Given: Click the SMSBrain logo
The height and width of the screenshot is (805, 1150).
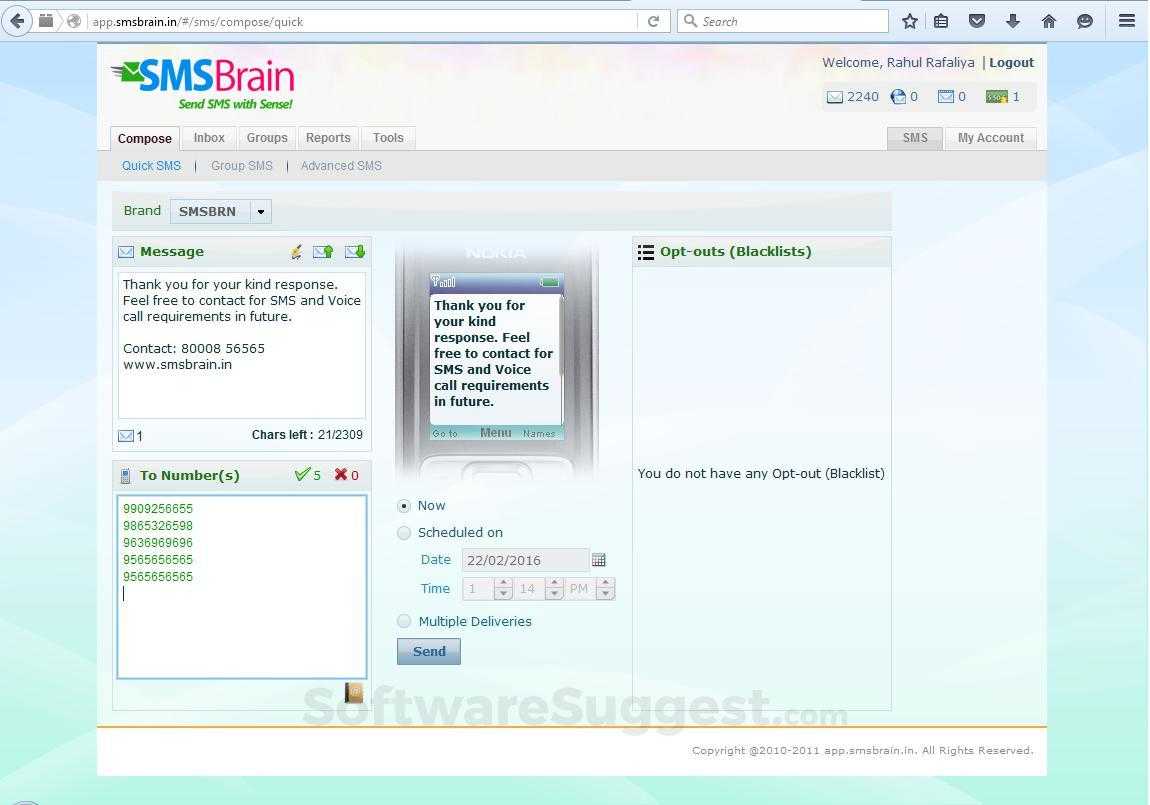Looking at the screenshot, I should tap(203, 84).
